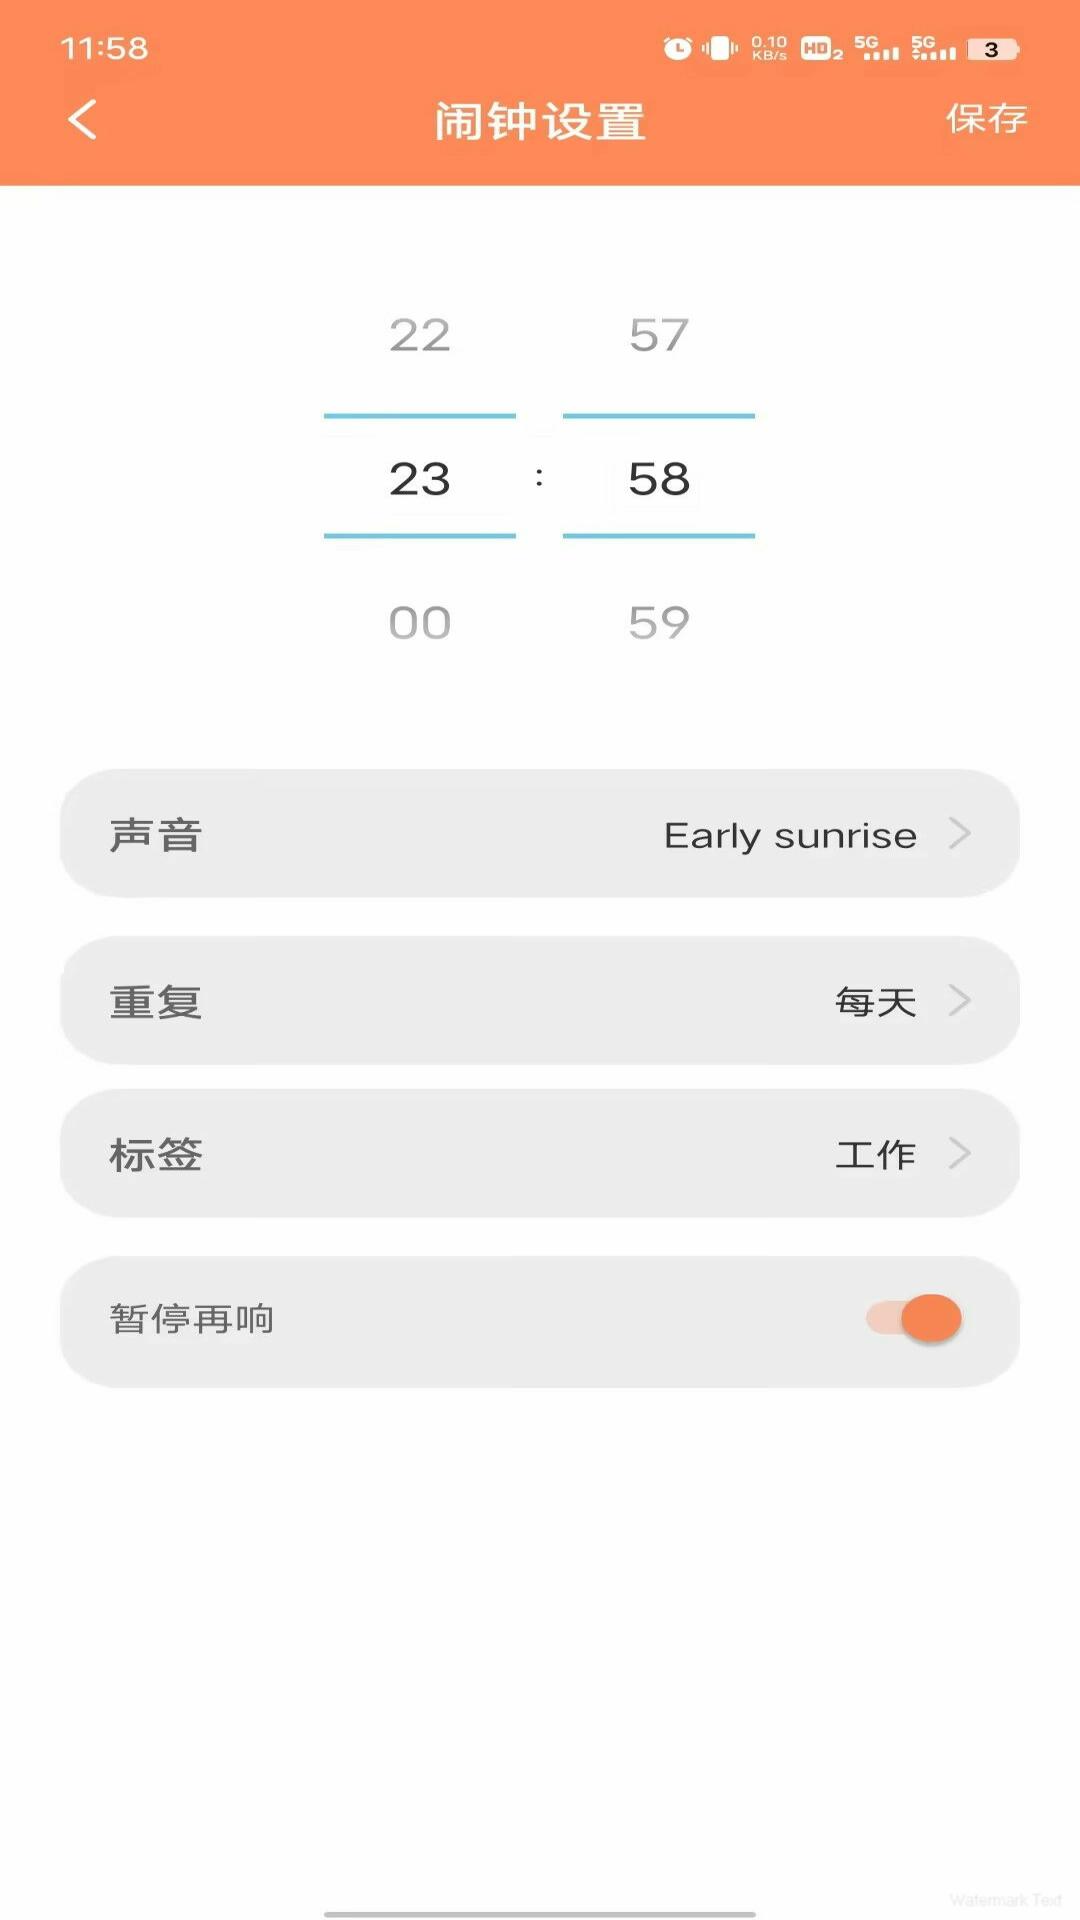Select hour 22 in the picker

tap(420, 335)
